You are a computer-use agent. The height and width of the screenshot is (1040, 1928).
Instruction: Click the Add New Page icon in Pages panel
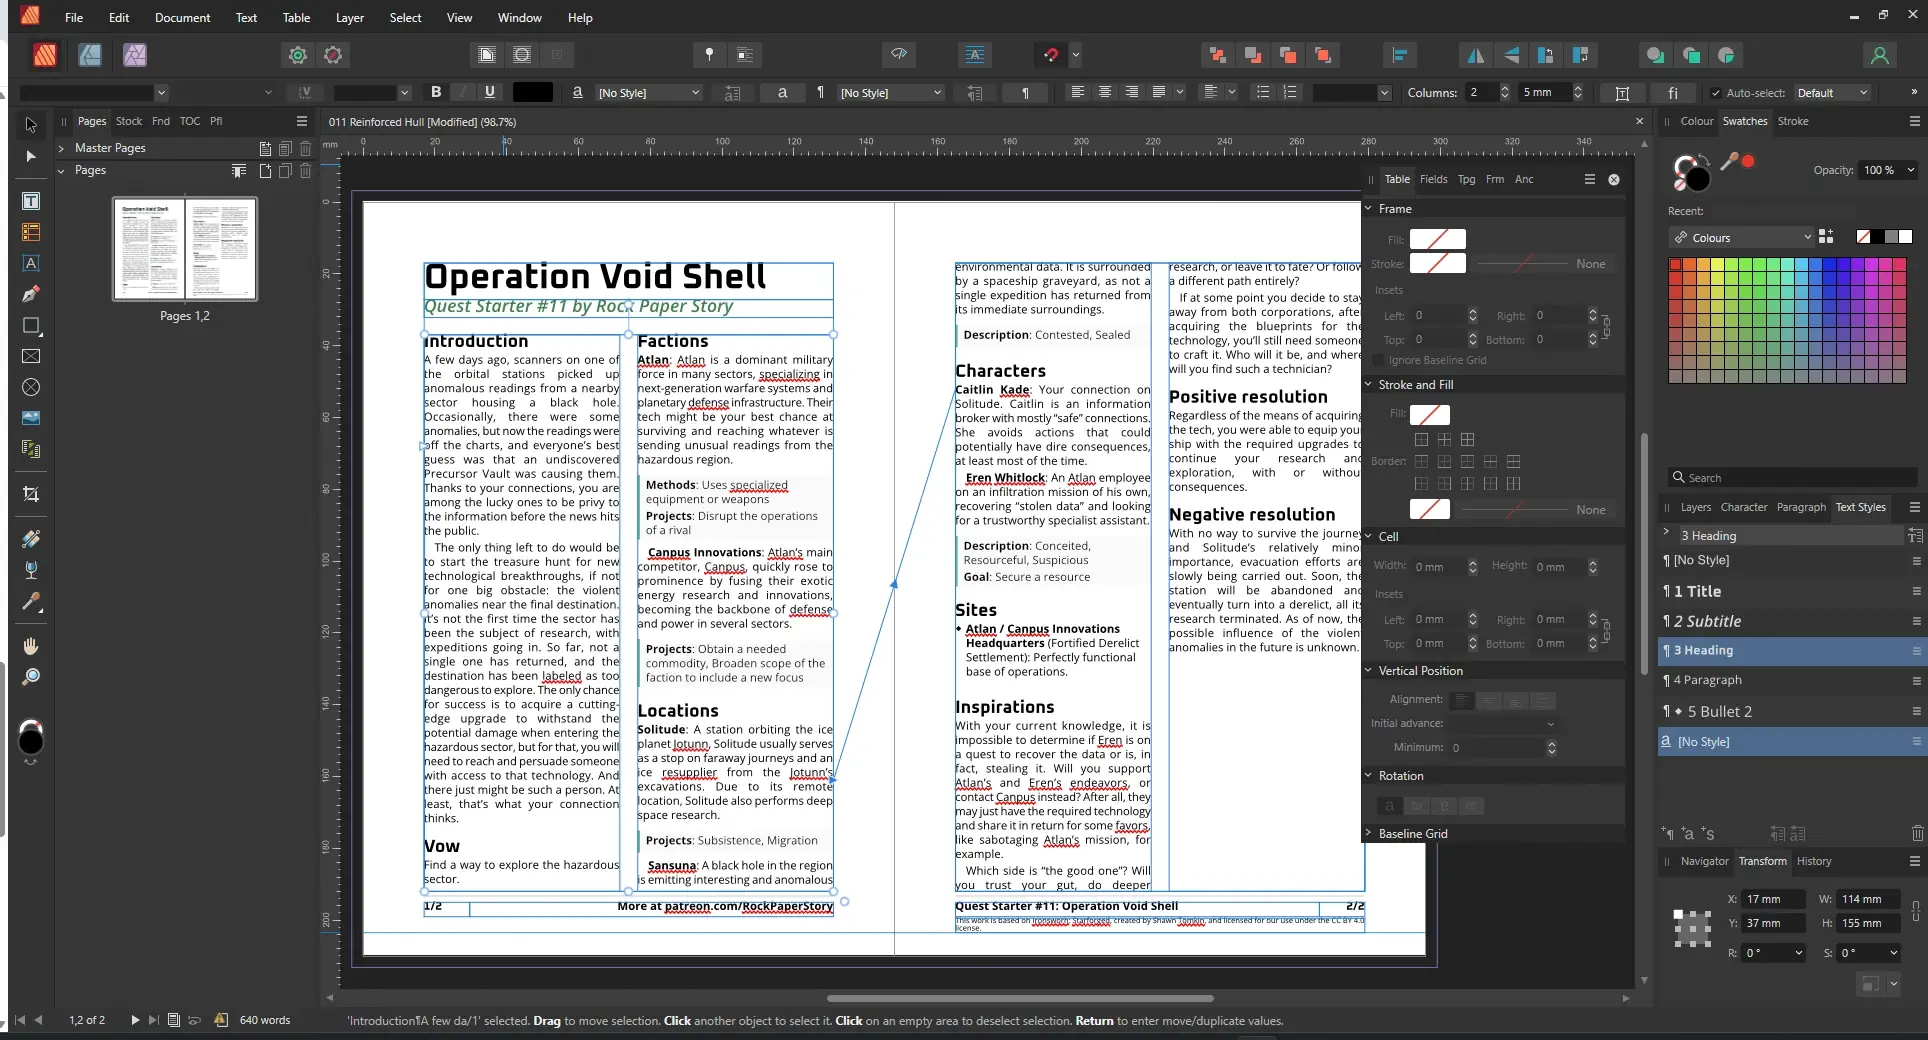(x=264, y=171)
